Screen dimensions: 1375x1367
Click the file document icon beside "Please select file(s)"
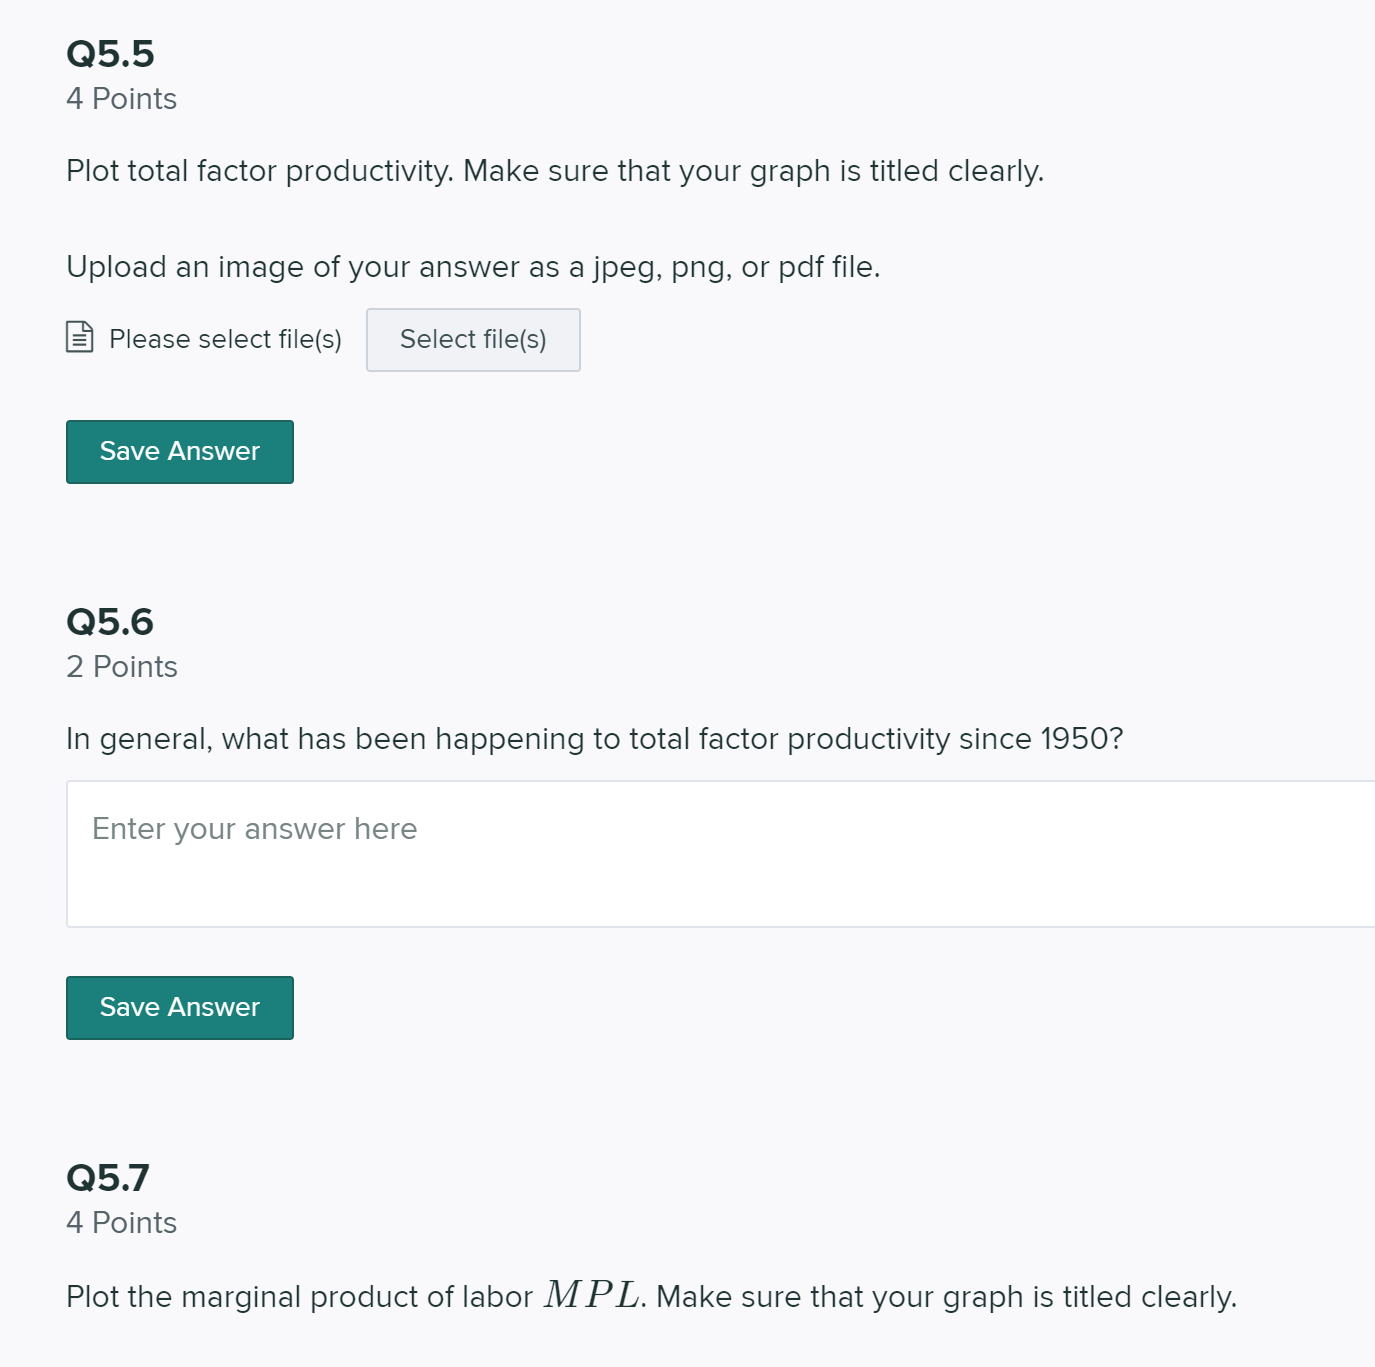coord(79,339)
